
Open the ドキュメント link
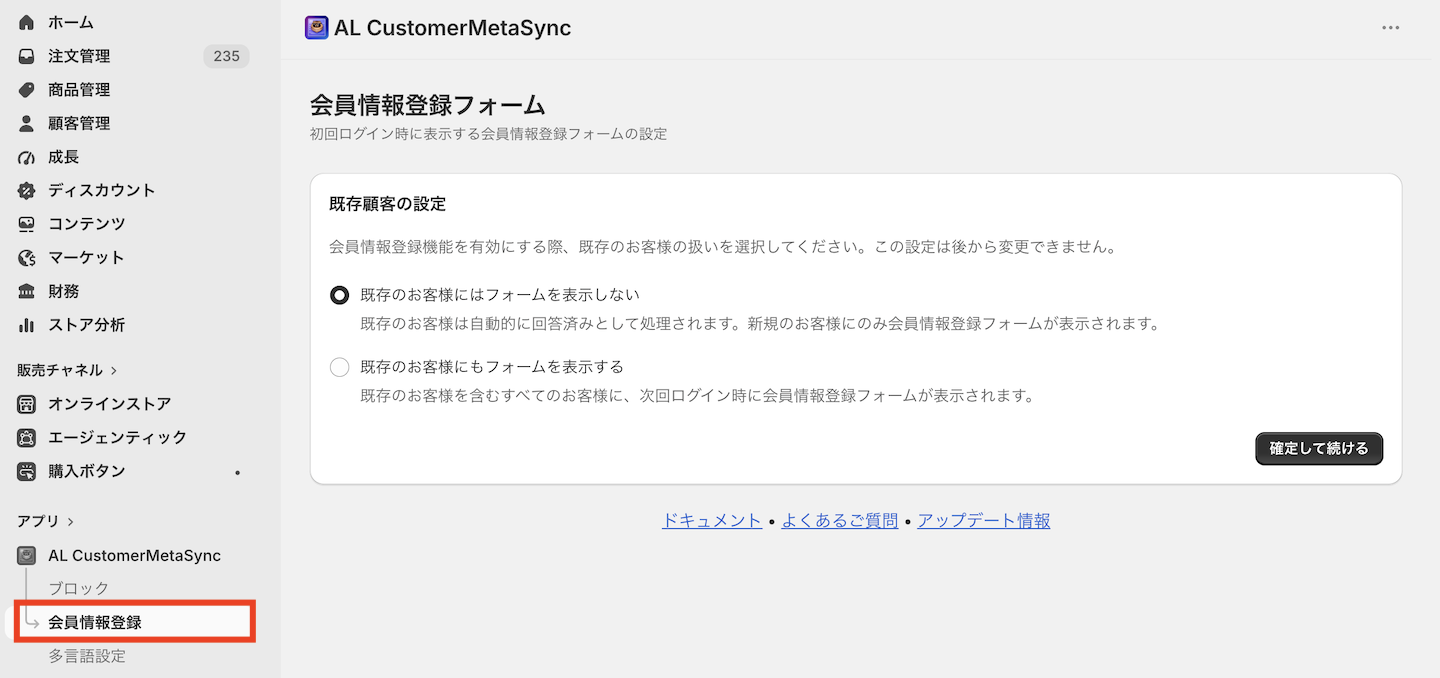(712, 520)
